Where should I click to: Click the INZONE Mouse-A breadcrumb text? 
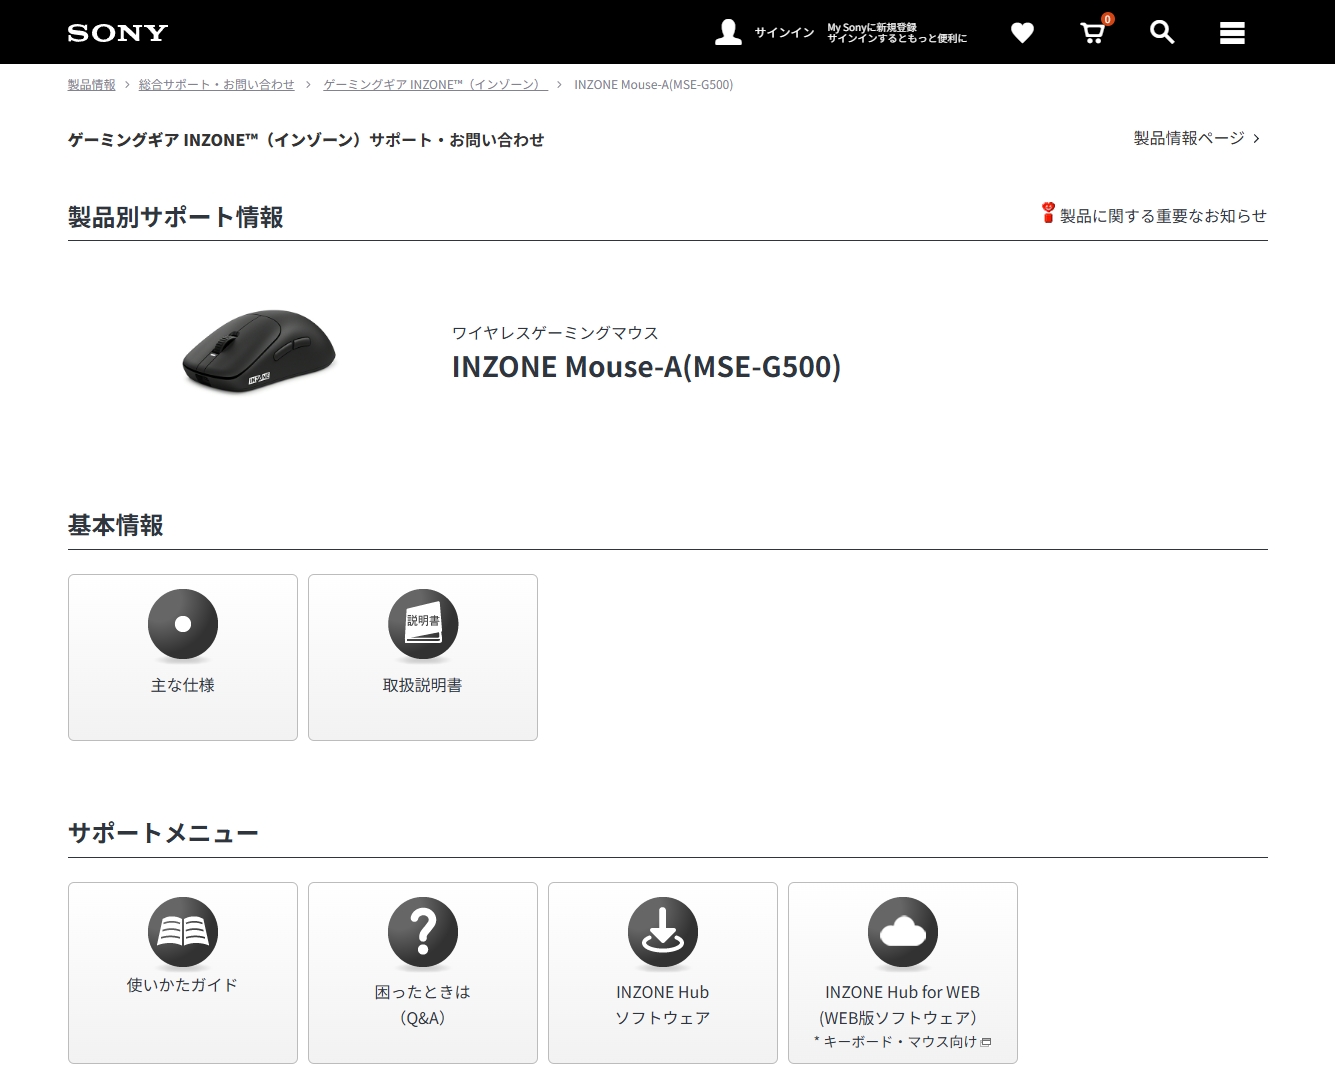[653, 85]
